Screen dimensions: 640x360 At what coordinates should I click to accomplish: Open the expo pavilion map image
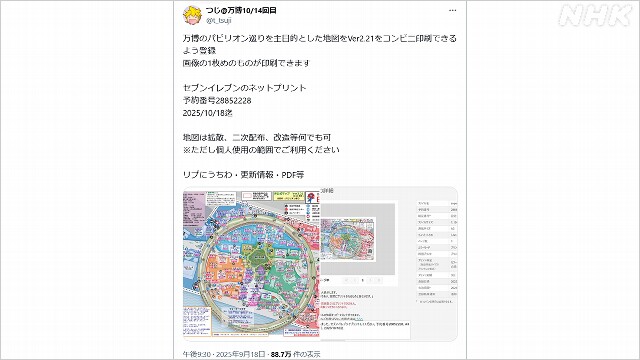coord(251,264)
